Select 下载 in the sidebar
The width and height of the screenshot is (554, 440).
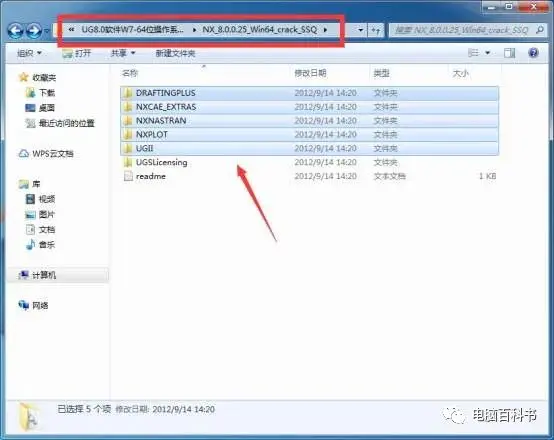click(41, 93)
